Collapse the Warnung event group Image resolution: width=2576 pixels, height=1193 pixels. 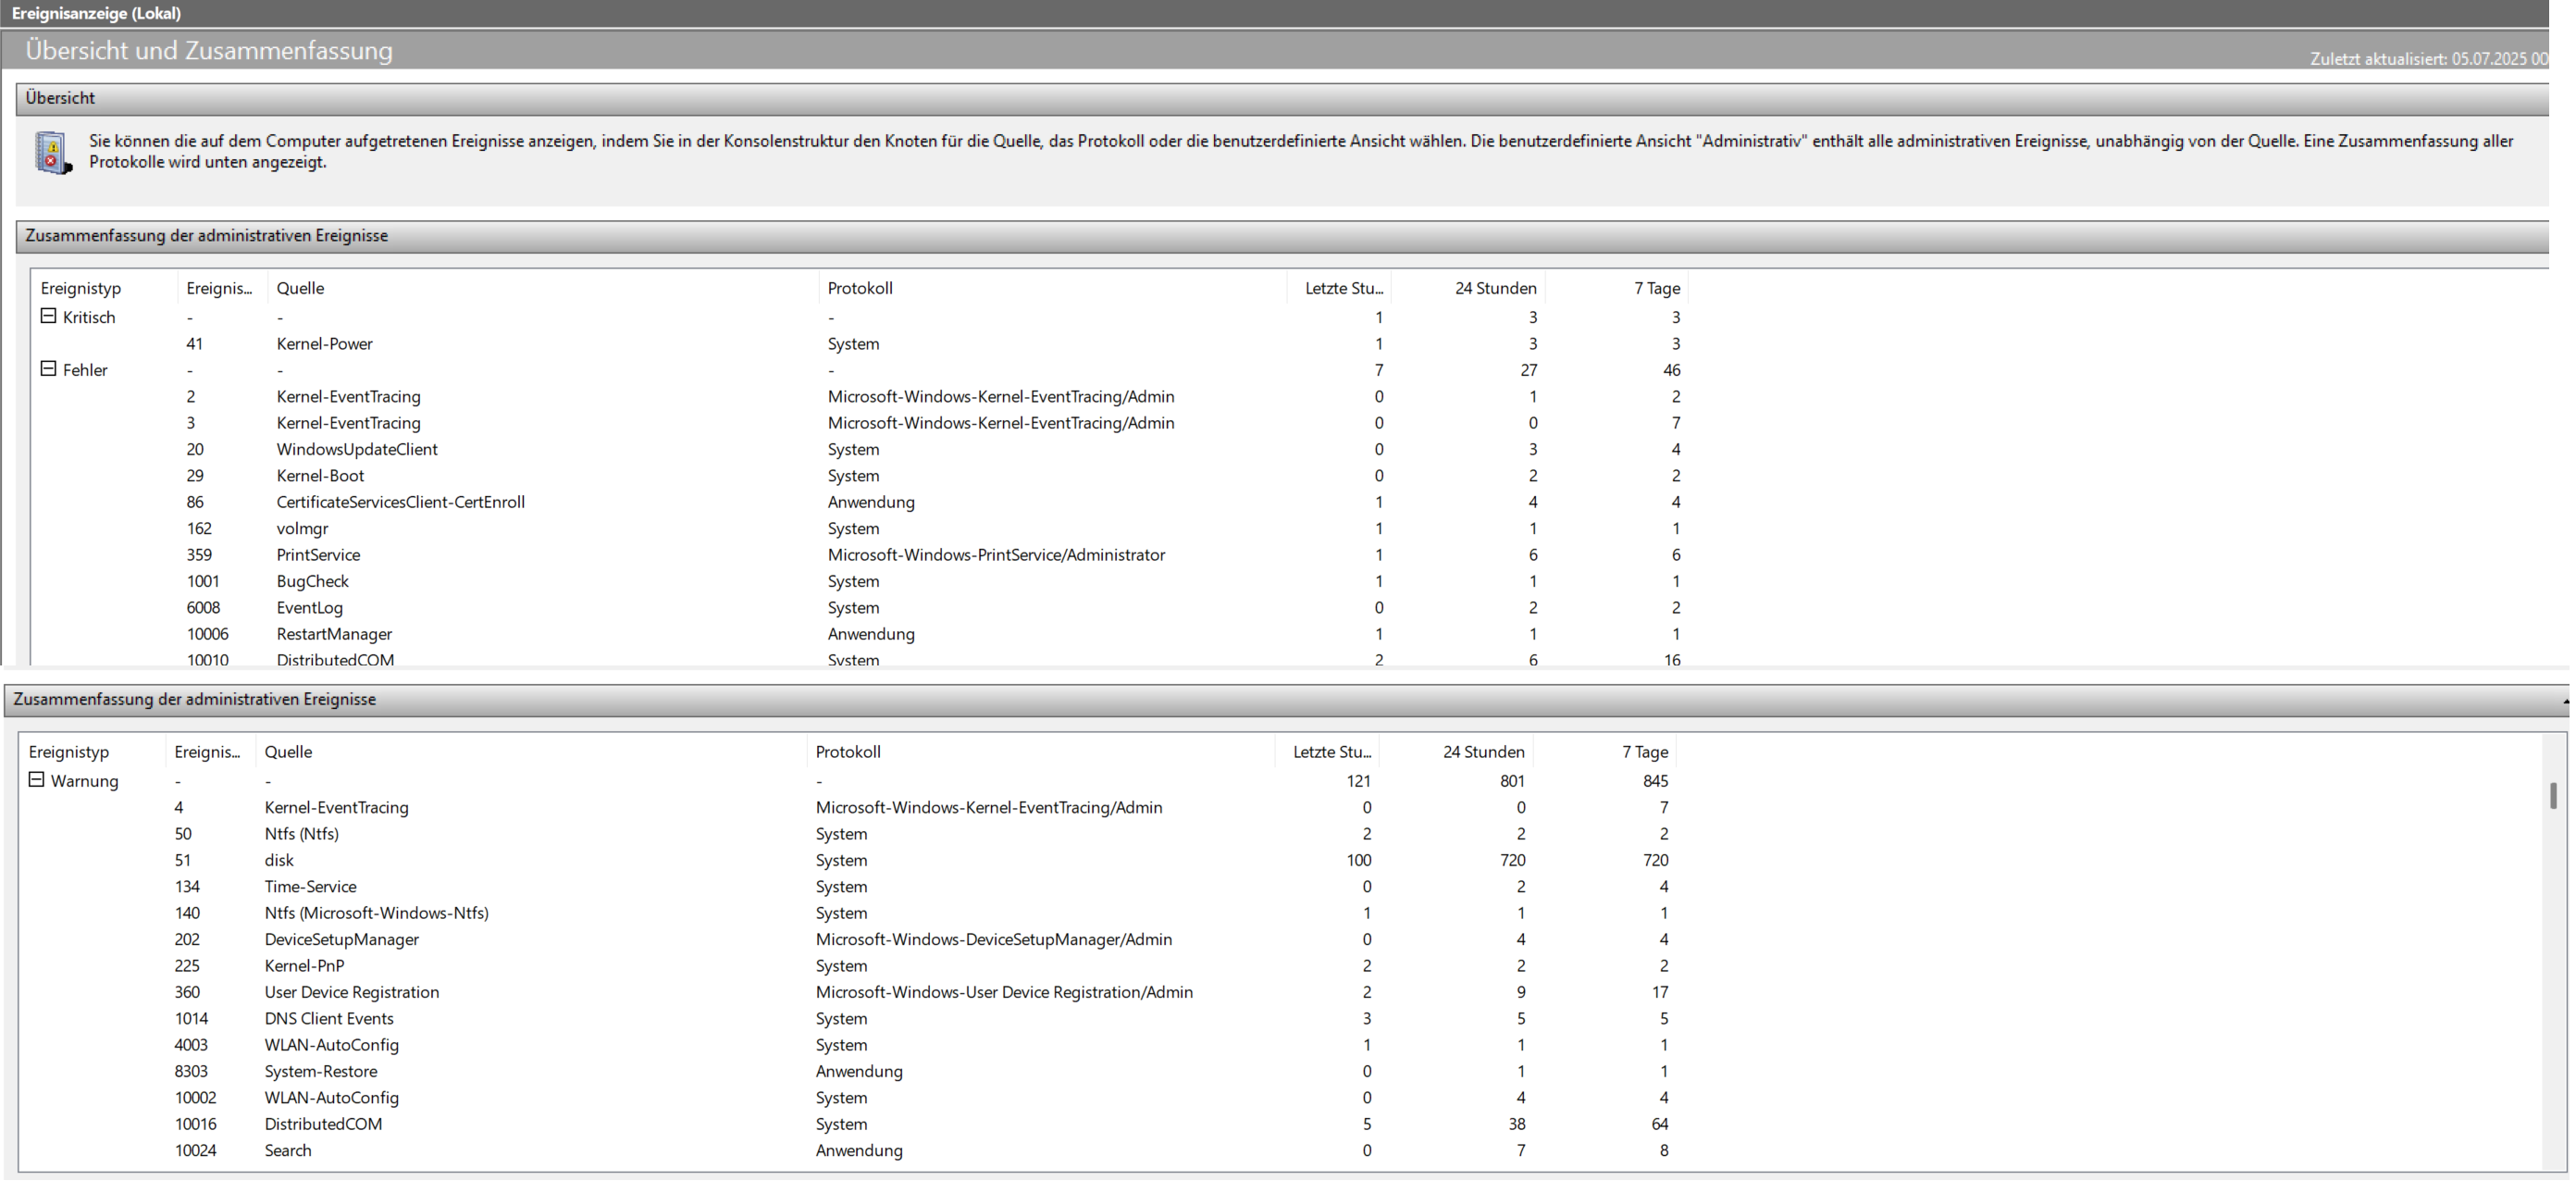click(x=36, y=780)
